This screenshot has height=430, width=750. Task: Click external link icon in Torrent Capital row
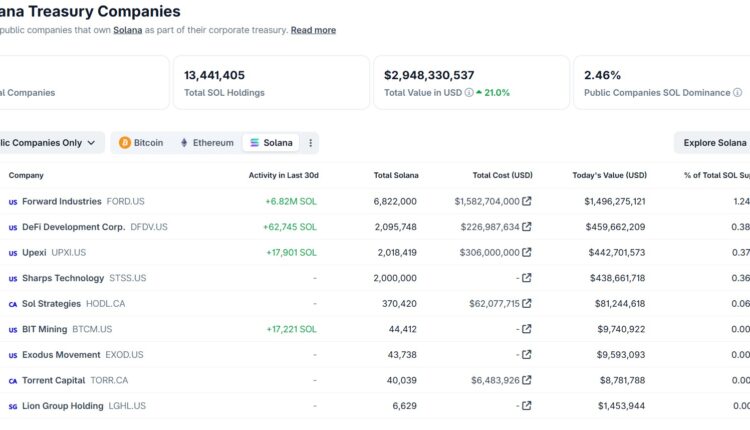[527, 380]
